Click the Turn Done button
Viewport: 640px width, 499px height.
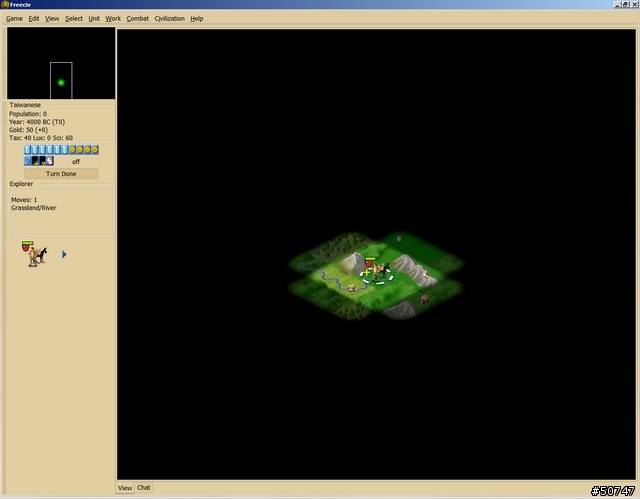tap(61, 174)
